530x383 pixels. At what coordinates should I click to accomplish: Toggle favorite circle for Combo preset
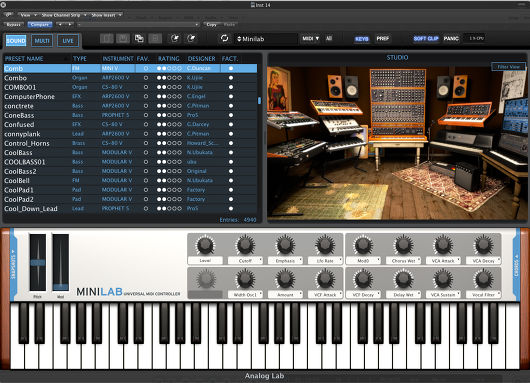point(146,78)
